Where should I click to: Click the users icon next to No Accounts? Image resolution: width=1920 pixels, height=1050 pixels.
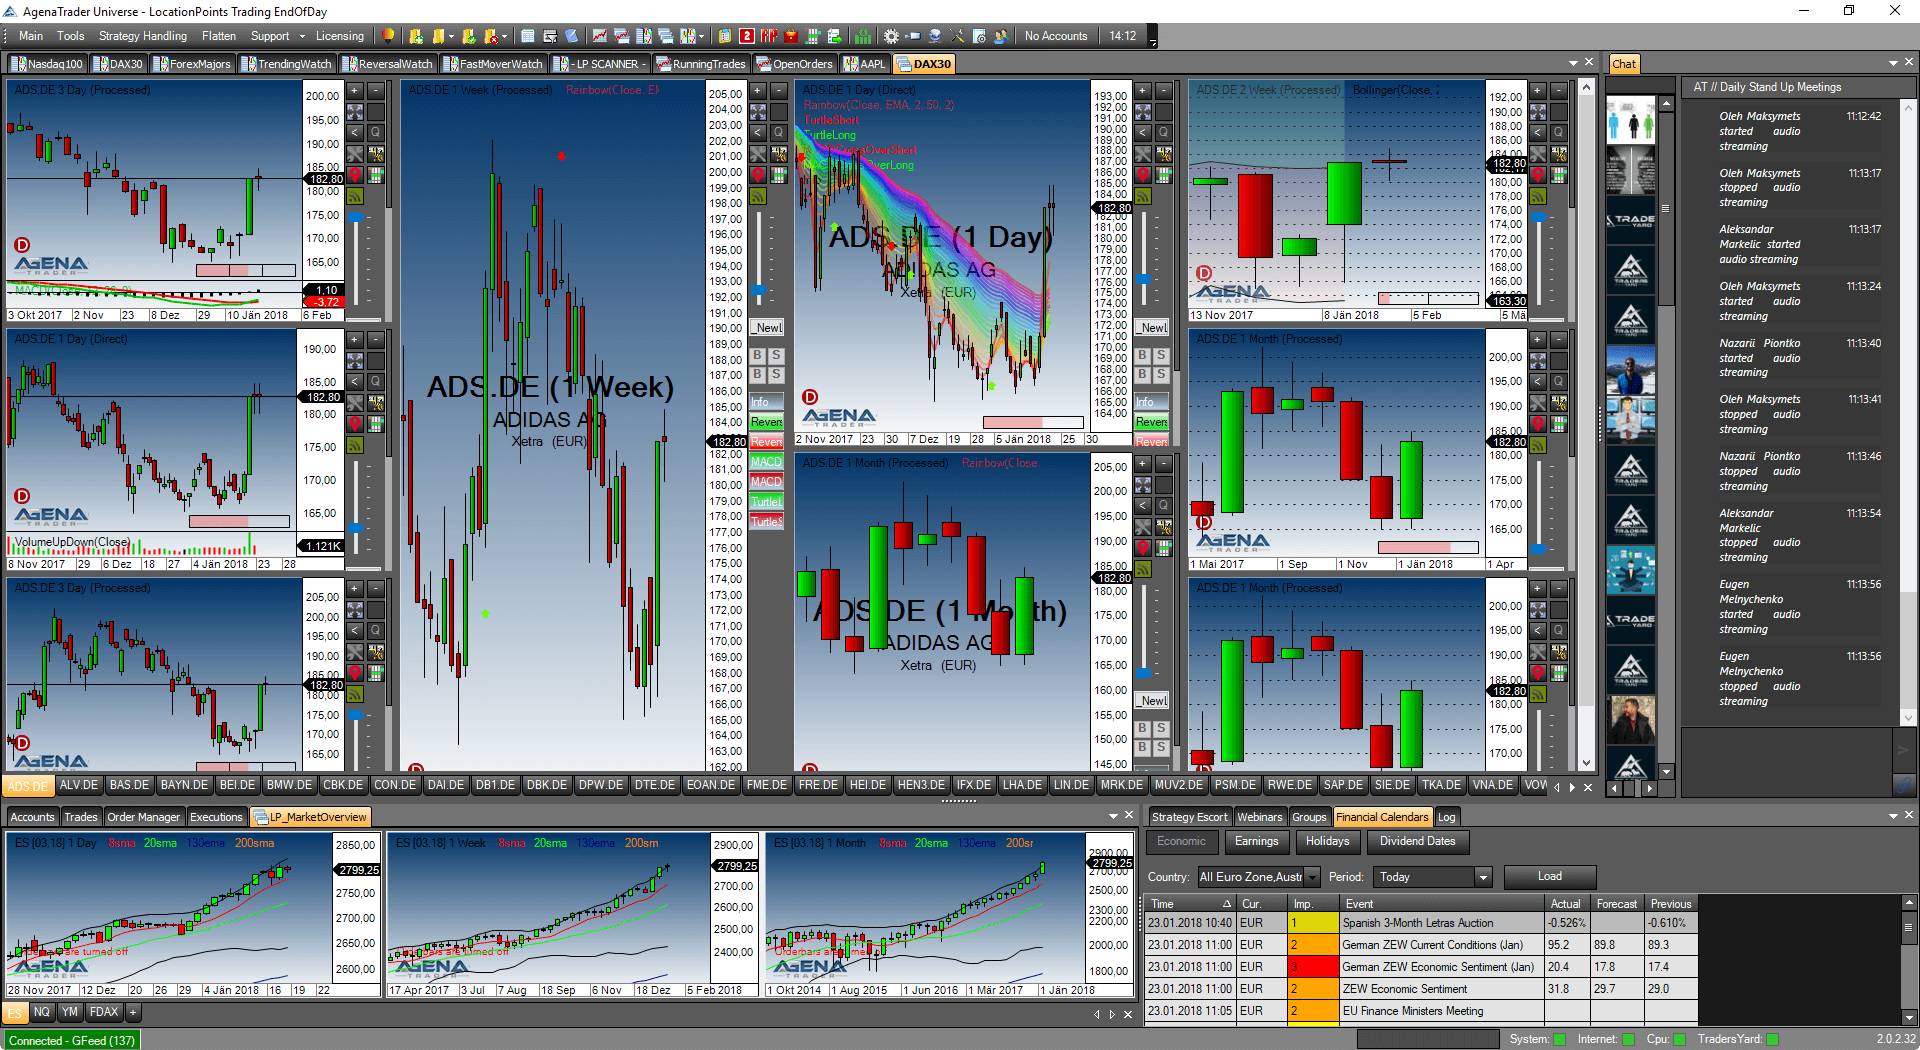(1001, 36)
